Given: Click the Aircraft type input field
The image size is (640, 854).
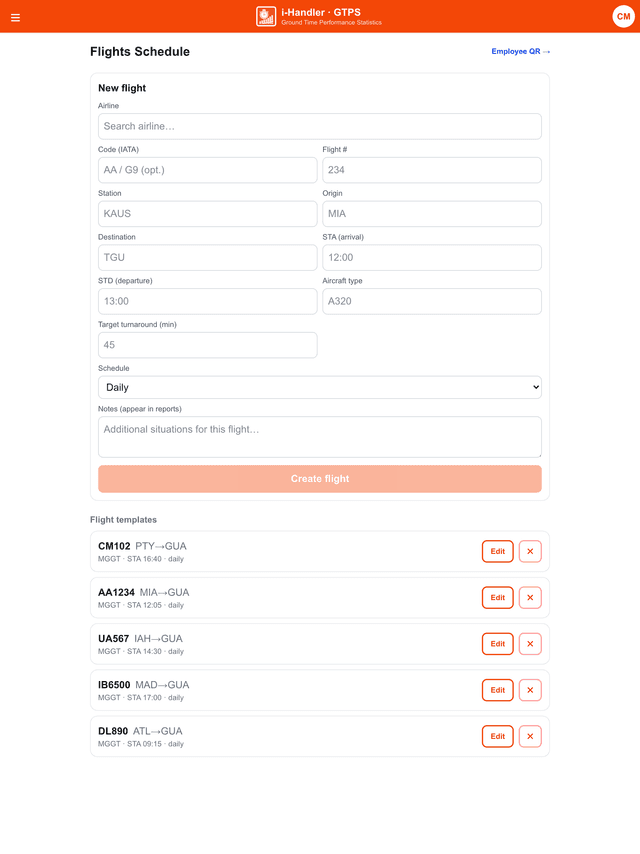Looking at the screenshot, I should point(432,301).
